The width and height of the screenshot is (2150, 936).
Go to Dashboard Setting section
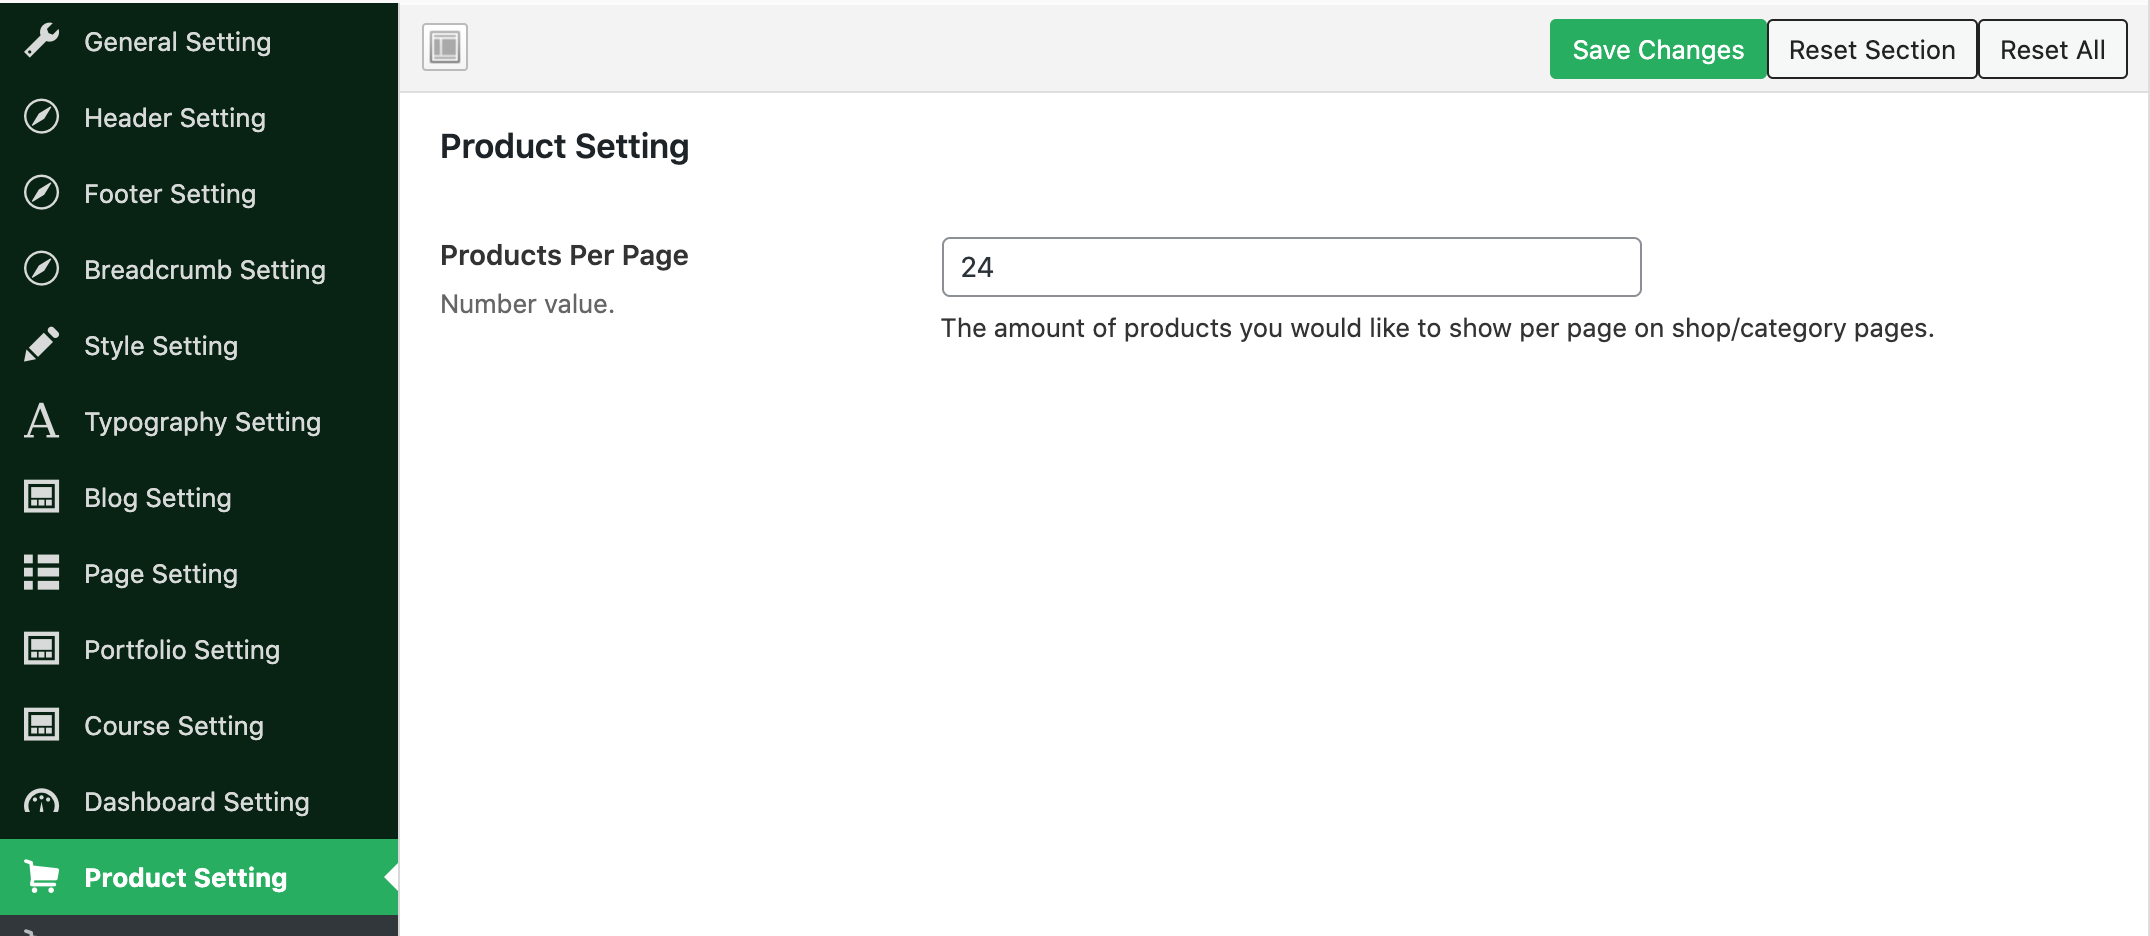point(199,801)
